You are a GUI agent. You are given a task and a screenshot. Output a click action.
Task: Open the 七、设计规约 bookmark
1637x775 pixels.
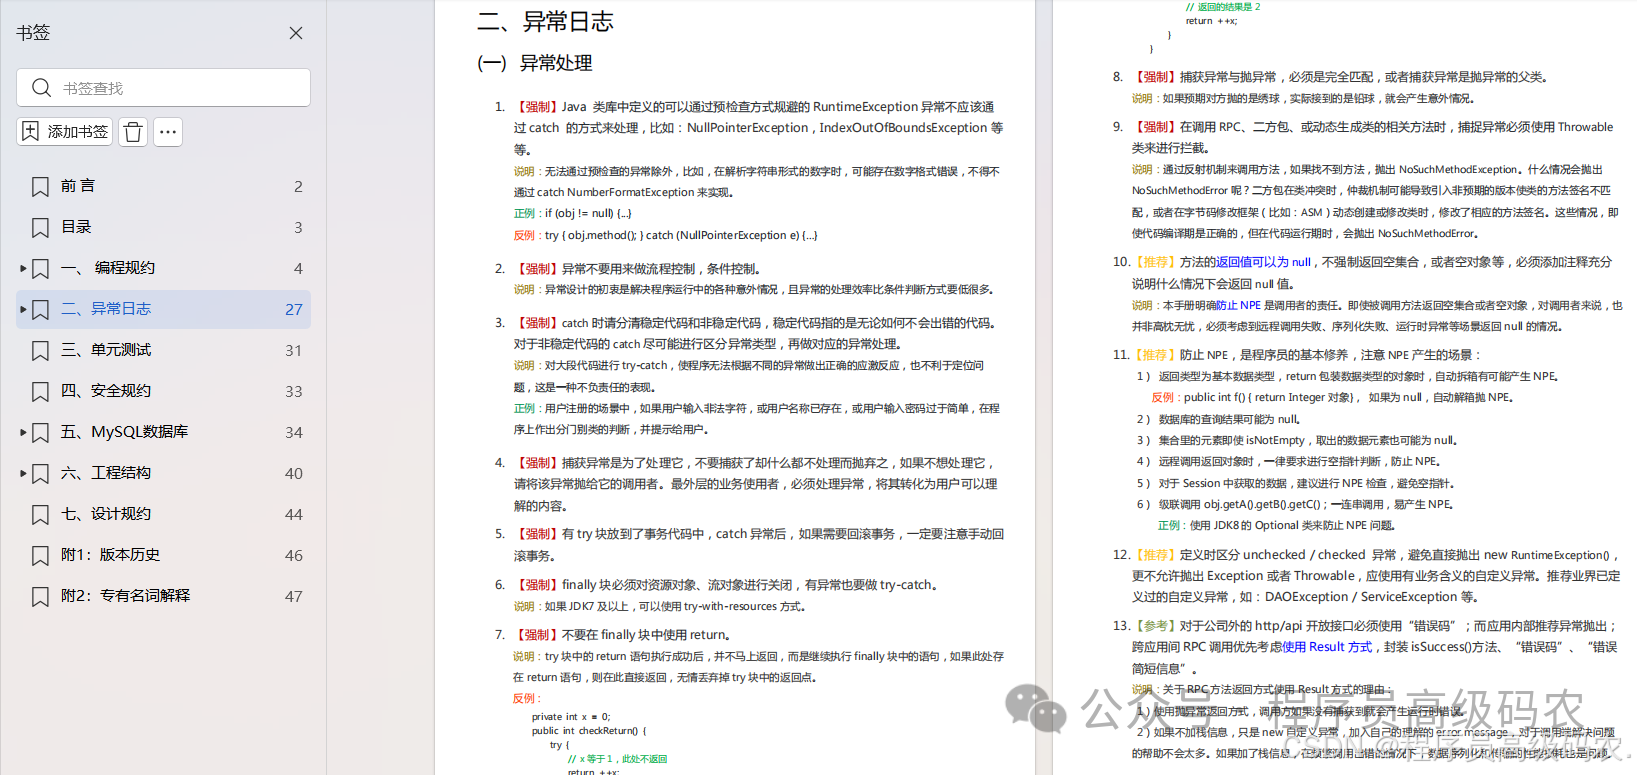point(106,514)
